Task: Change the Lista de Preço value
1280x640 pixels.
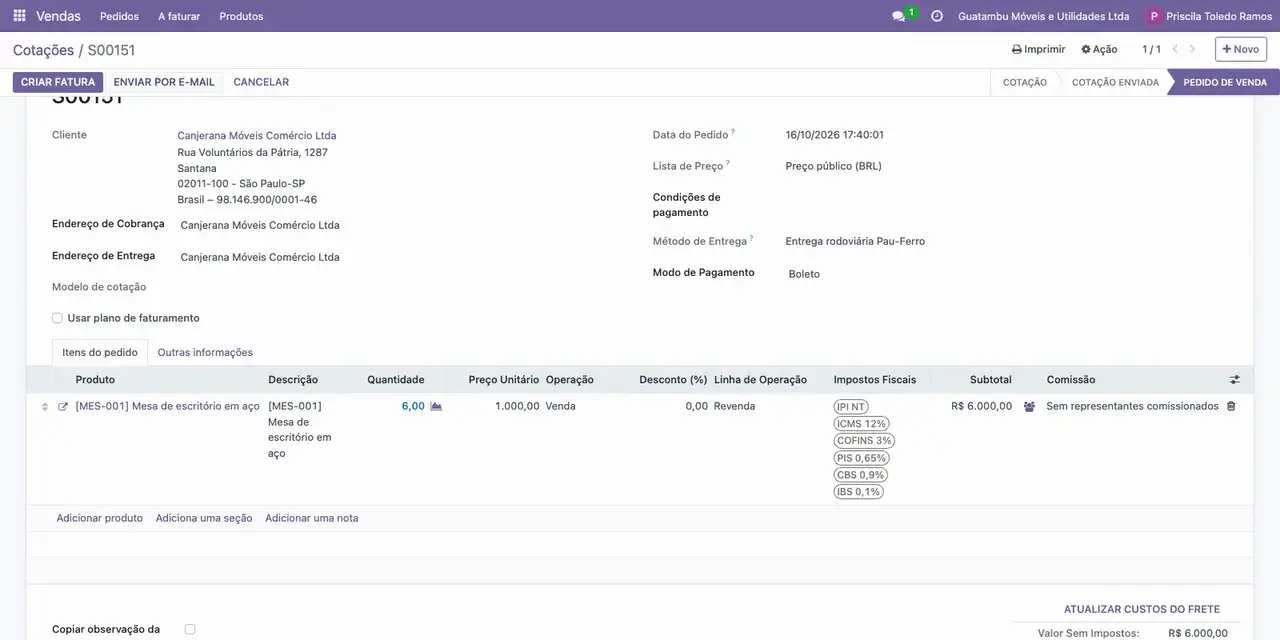Action: 833,166
